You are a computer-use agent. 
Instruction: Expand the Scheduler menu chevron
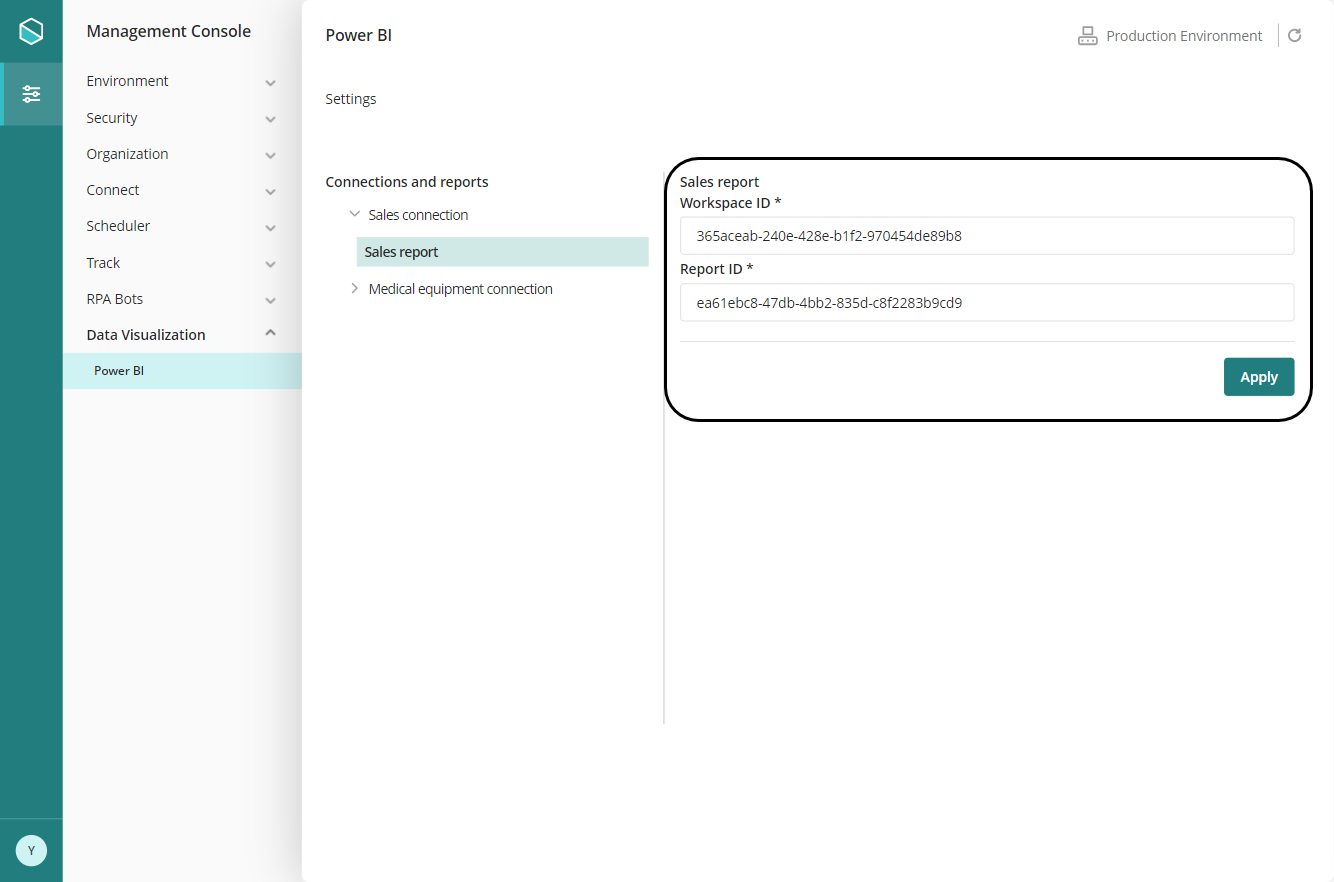click(270, 227)
